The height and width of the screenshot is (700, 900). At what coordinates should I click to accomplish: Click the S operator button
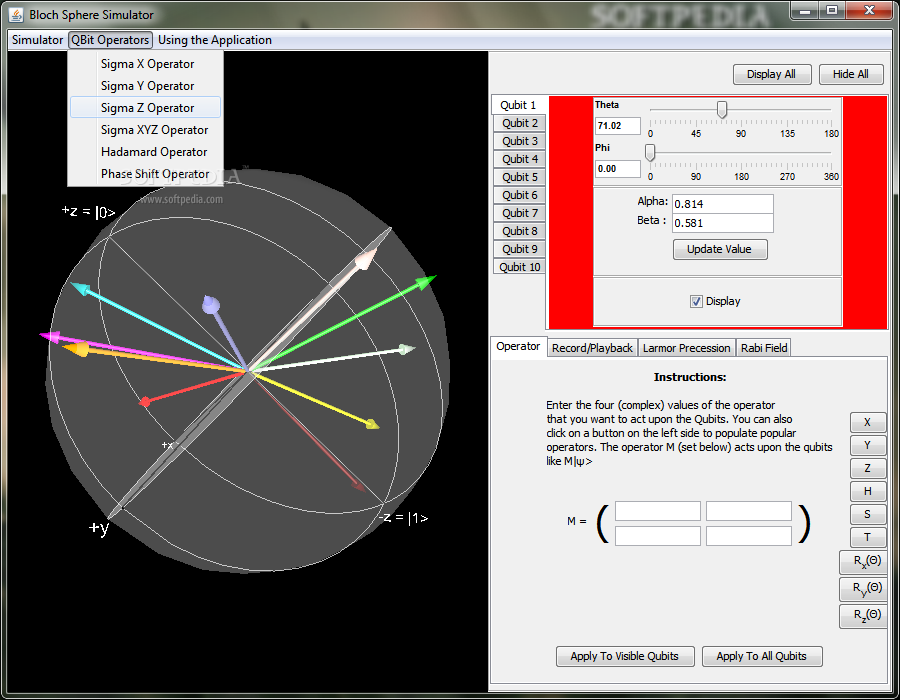[x=867, y=514]
